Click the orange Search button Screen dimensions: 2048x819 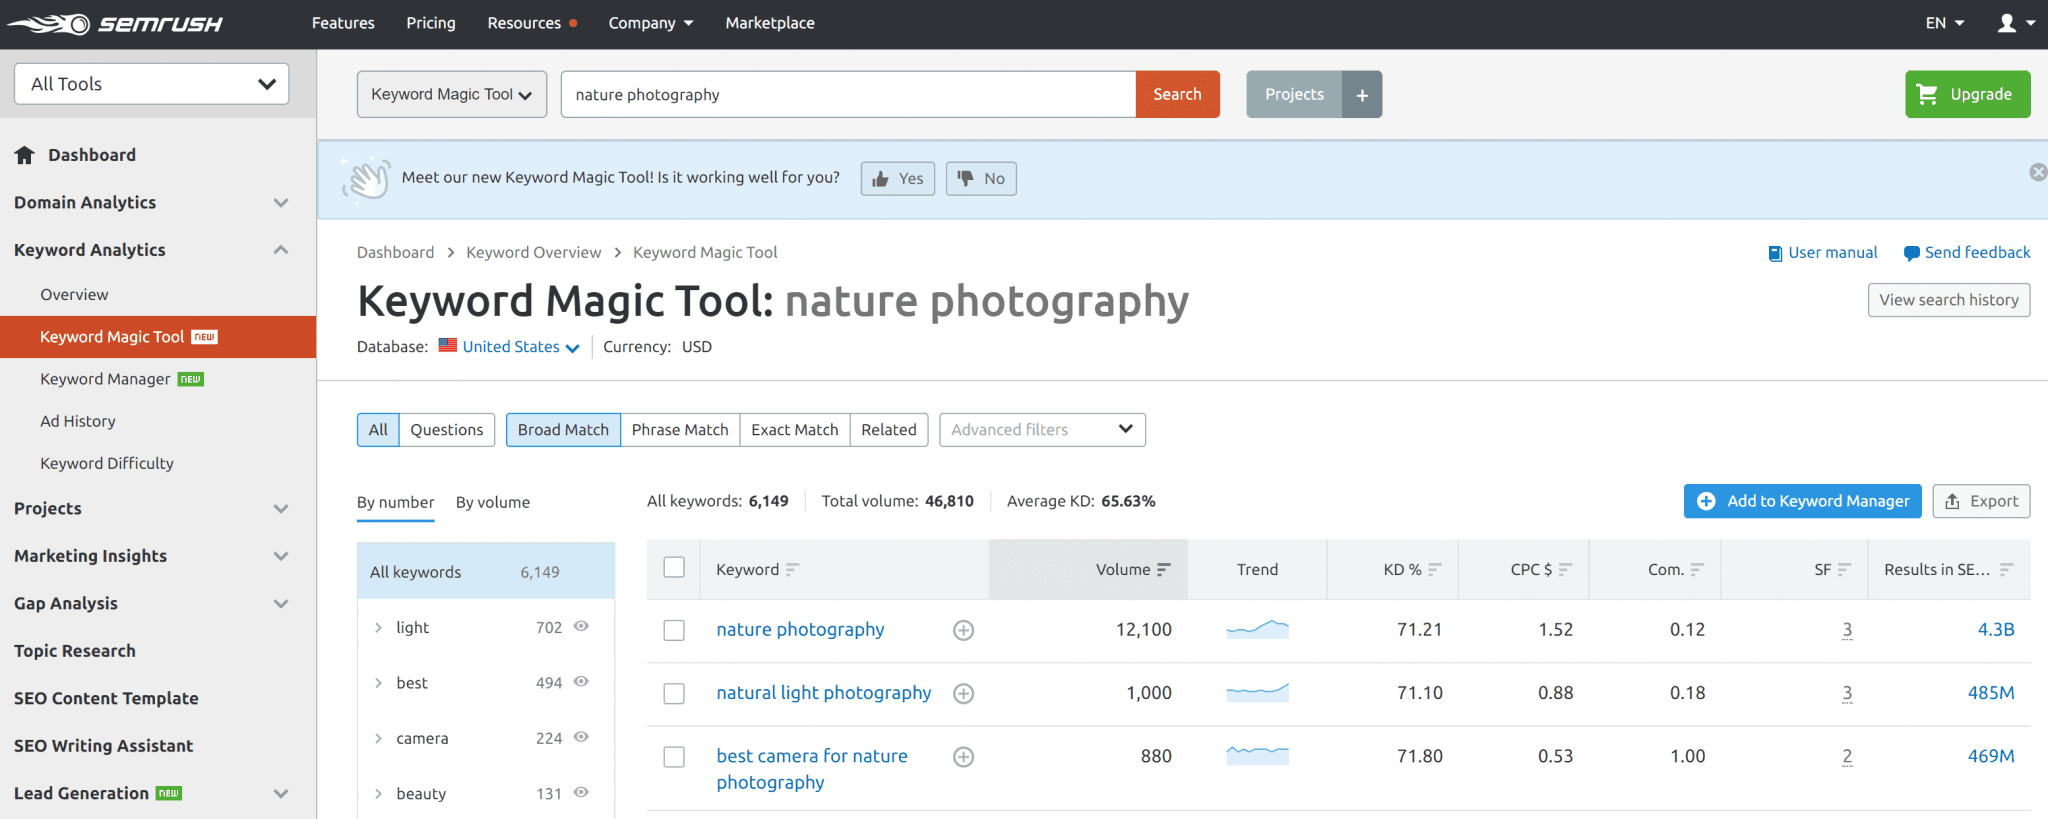(1177, 94)
